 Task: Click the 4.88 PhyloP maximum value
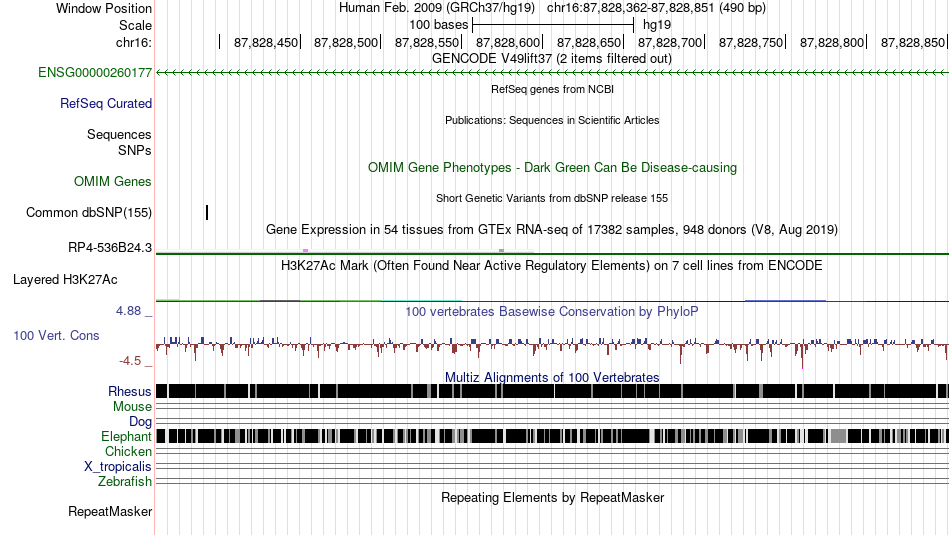[128, 311]
